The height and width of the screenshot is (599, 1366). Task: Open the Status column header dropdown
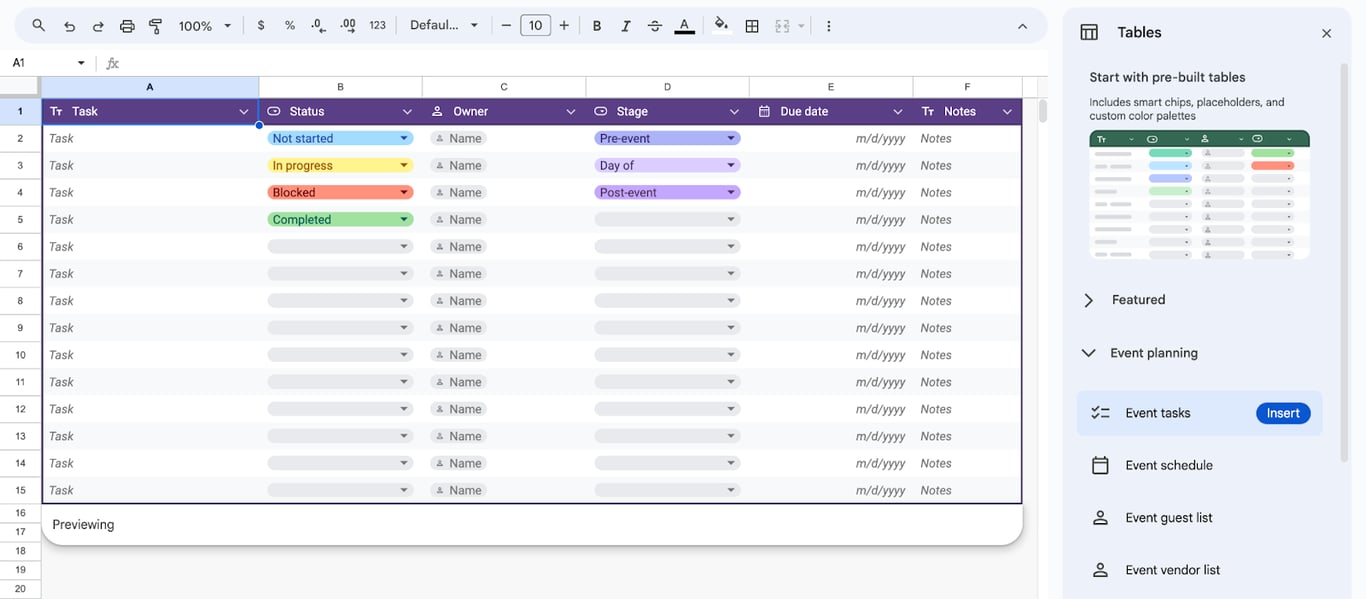(407, 112)
